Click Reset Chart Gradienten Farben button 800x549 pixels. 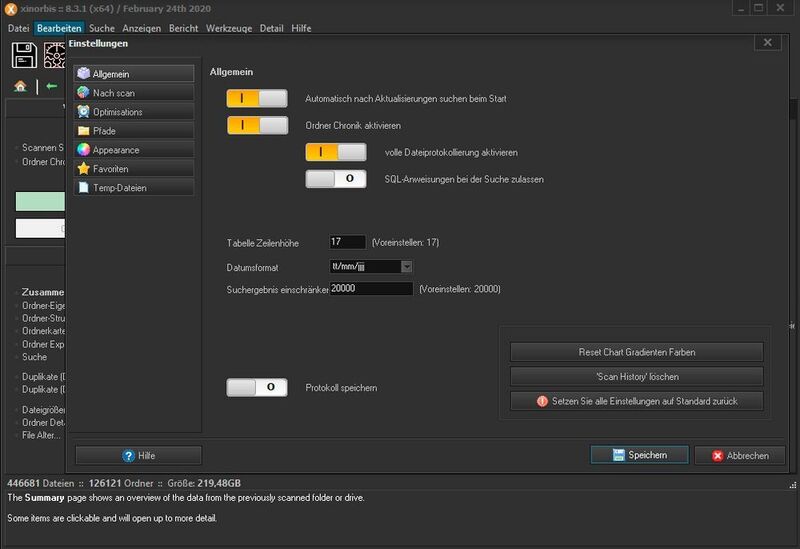click(636, 352)
